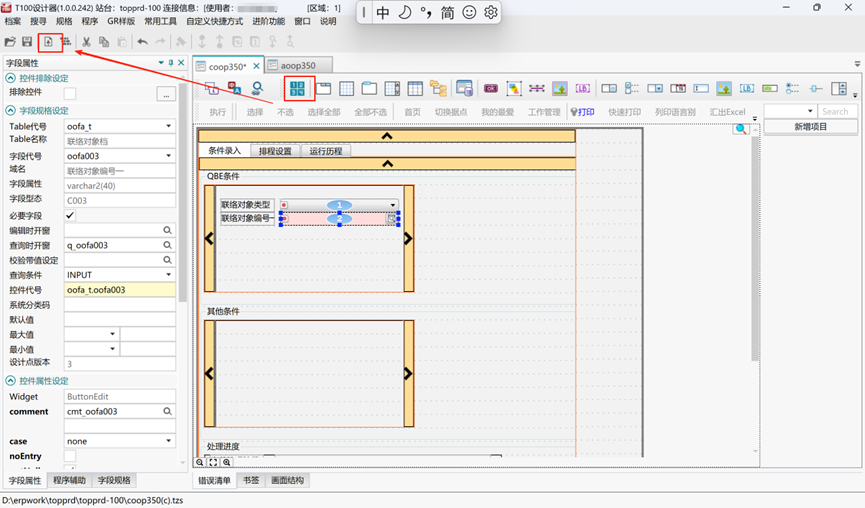Insert the green progress bar widget
The height and width of the screenshot is (508, 865).
pyautogui.click(x=770, y=88)
